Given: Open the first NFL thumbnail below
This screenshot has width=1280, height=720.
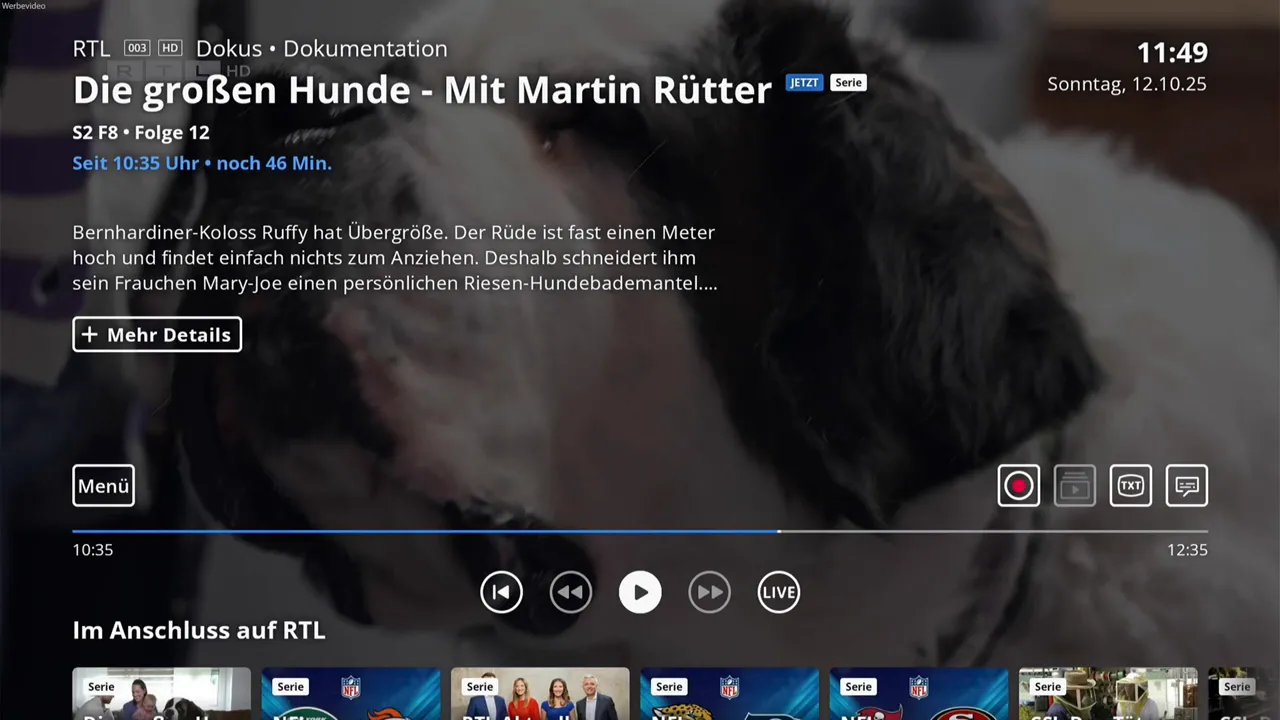Looking at the screenshot, I should click(350, 695).
